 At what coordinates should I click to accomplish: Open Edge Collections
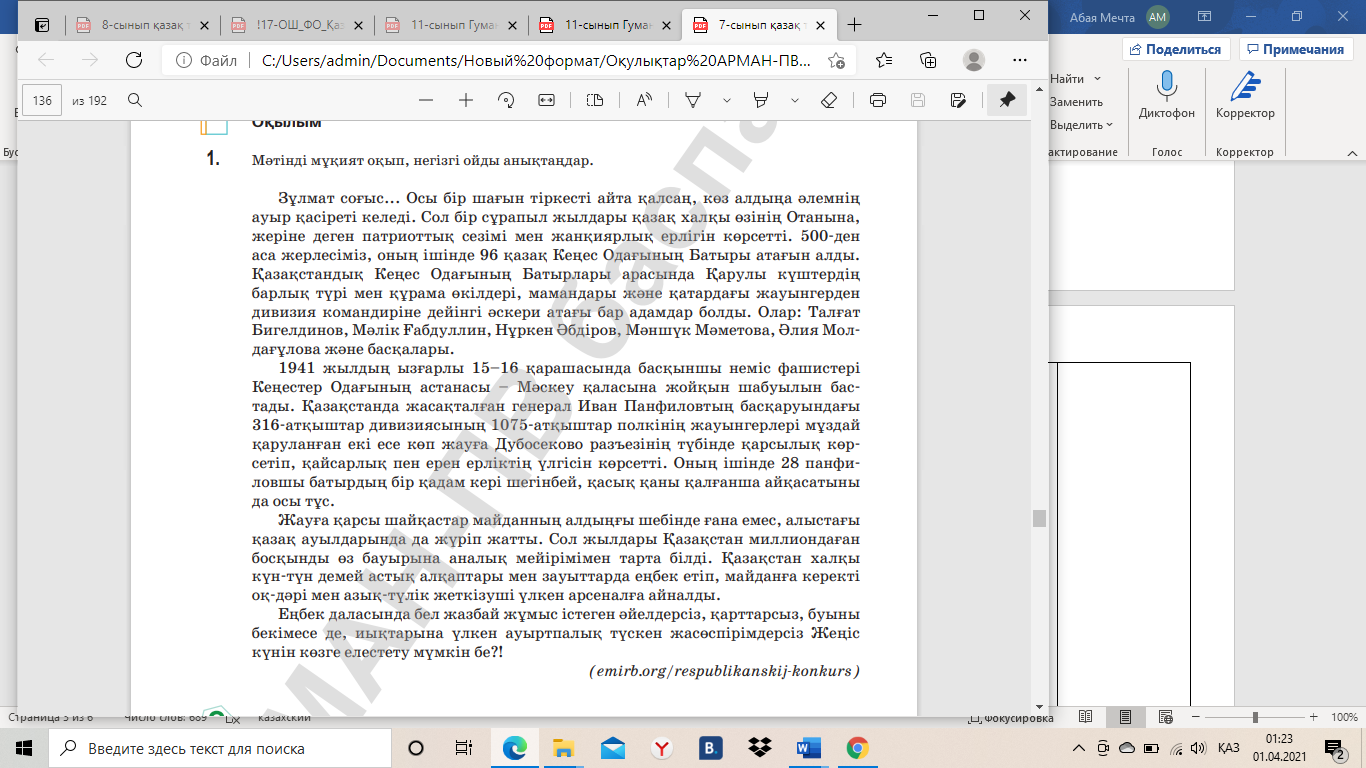[x=928, y=60]
